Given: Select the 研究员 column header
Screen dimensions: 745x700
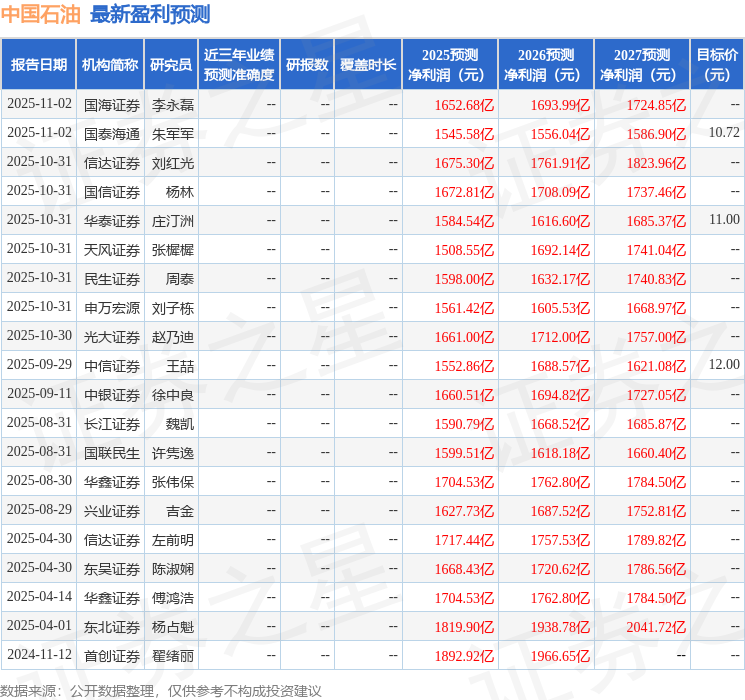Looking at the screenshot, I should pos(171,65).
